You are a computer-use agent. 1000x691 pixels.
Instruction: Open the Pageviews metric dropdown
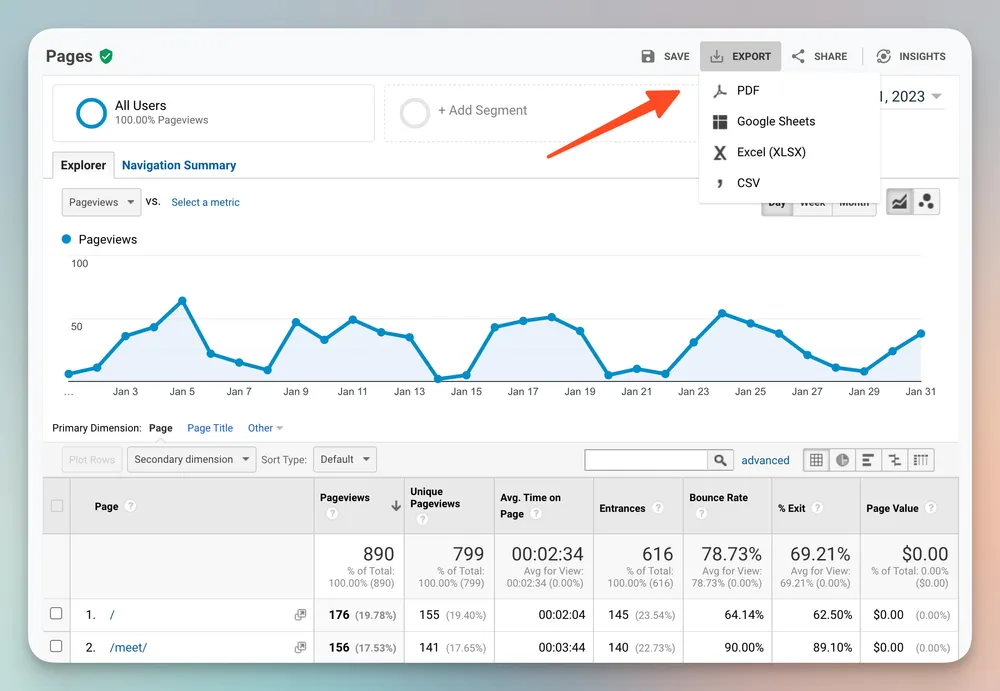pos(101,202)
